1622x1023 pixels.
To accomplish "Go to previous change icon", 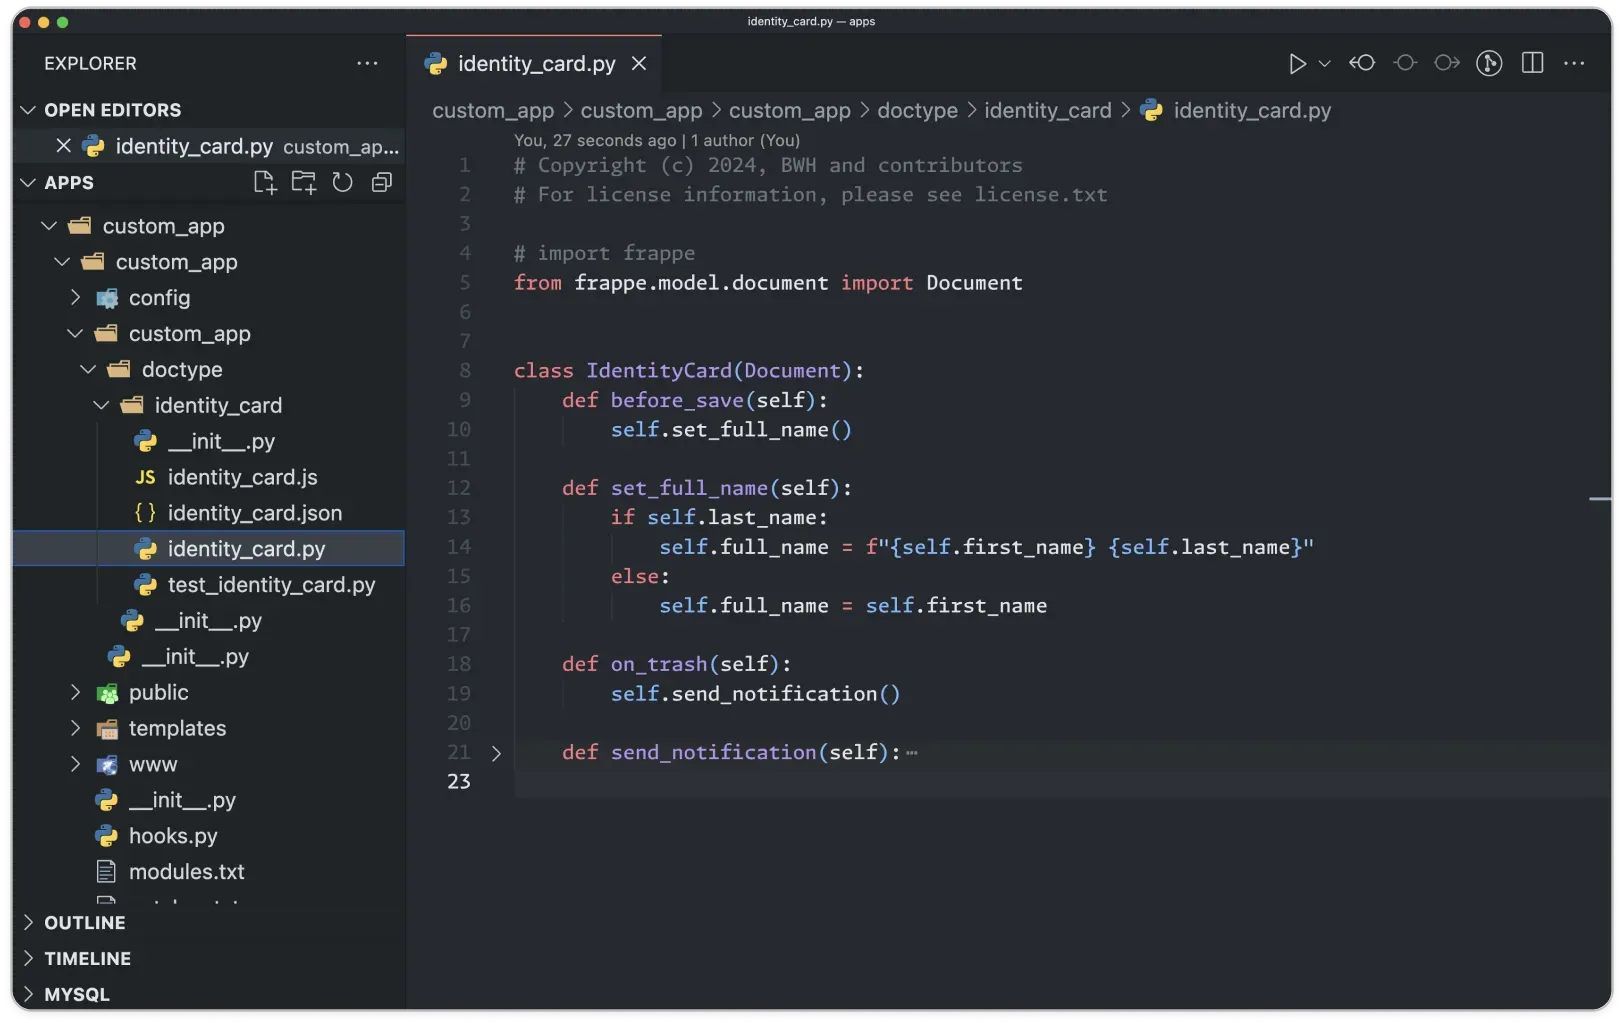I will click(1362, 63).
